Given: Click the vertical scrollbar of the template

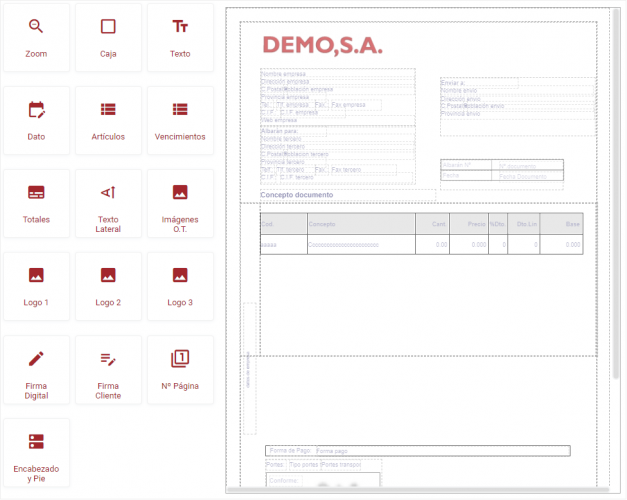Looking at the screenshot, I should pos(616,200).
